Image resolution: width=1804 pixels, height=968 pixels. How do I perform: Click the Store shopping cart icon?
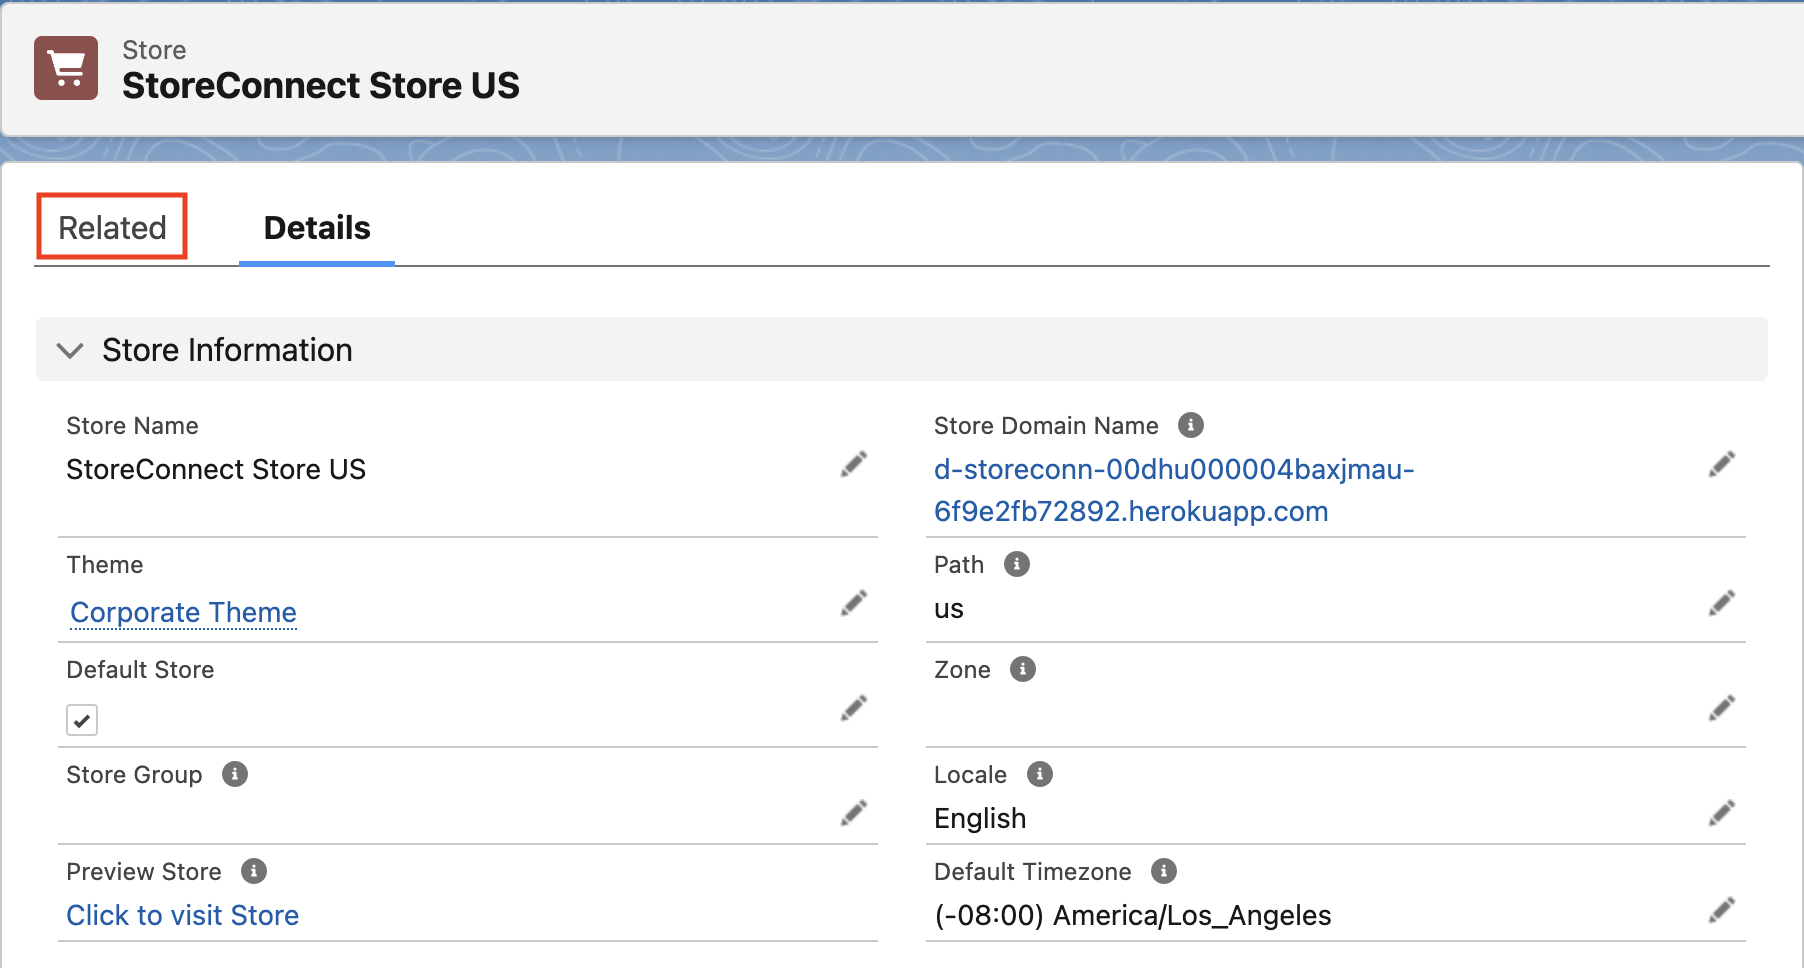[x=66, y=68]
